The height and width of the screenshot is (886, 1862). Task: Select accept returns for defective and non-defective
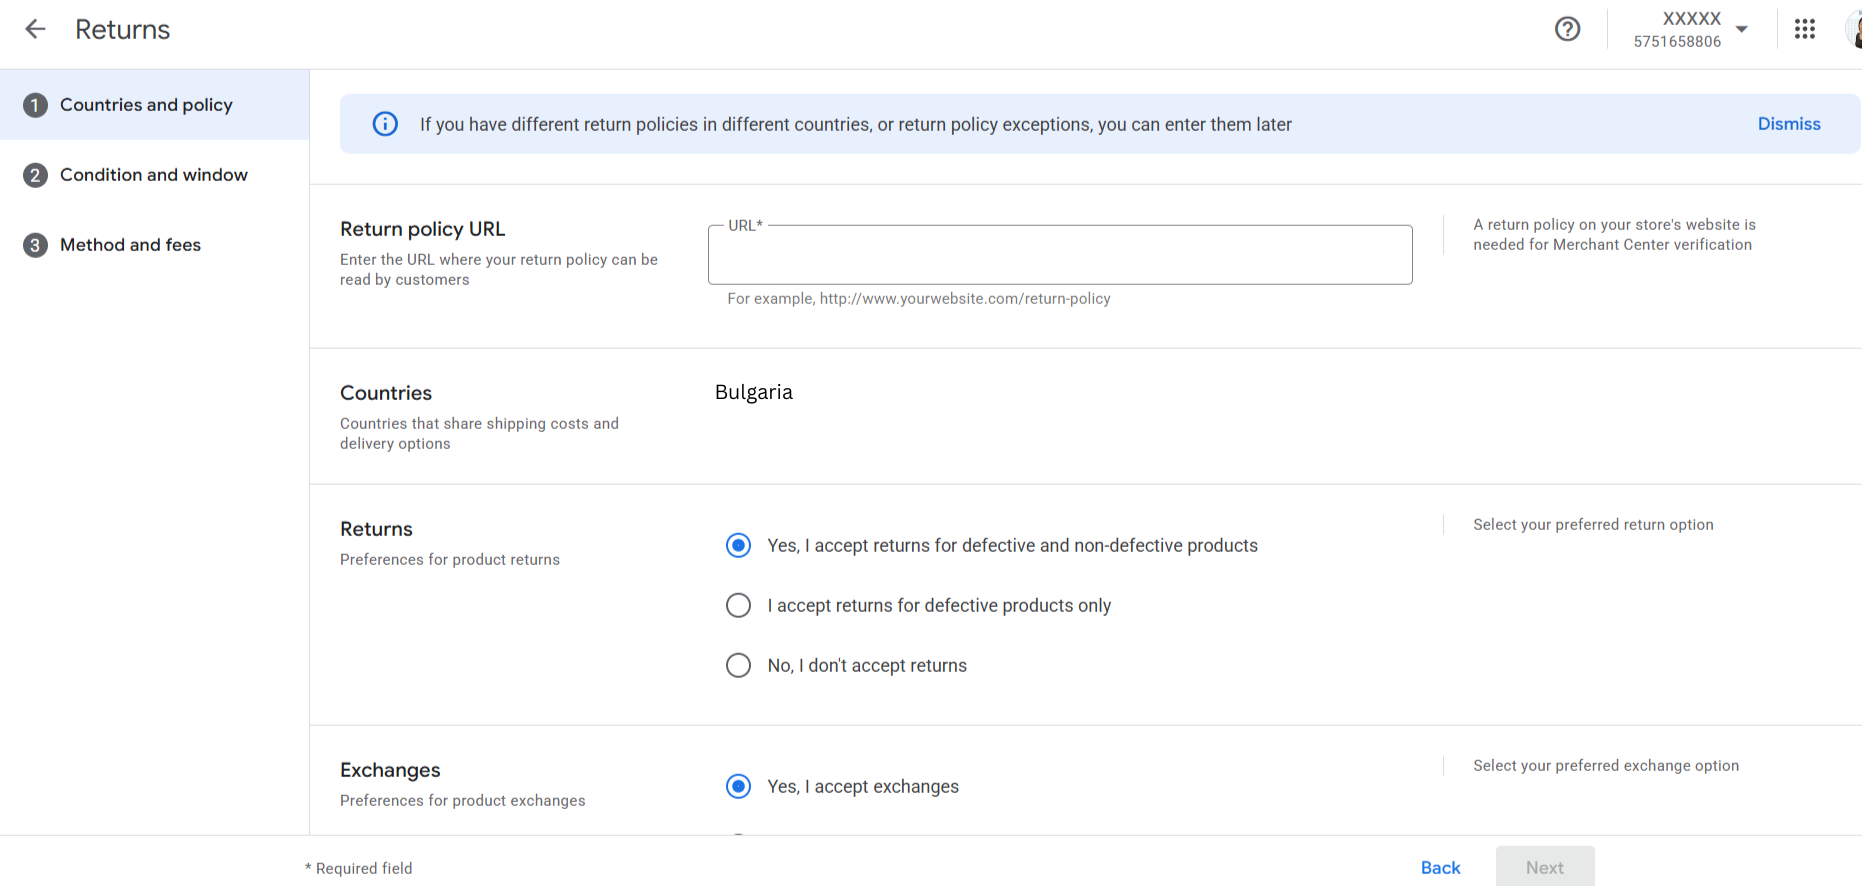pos(738,545)
